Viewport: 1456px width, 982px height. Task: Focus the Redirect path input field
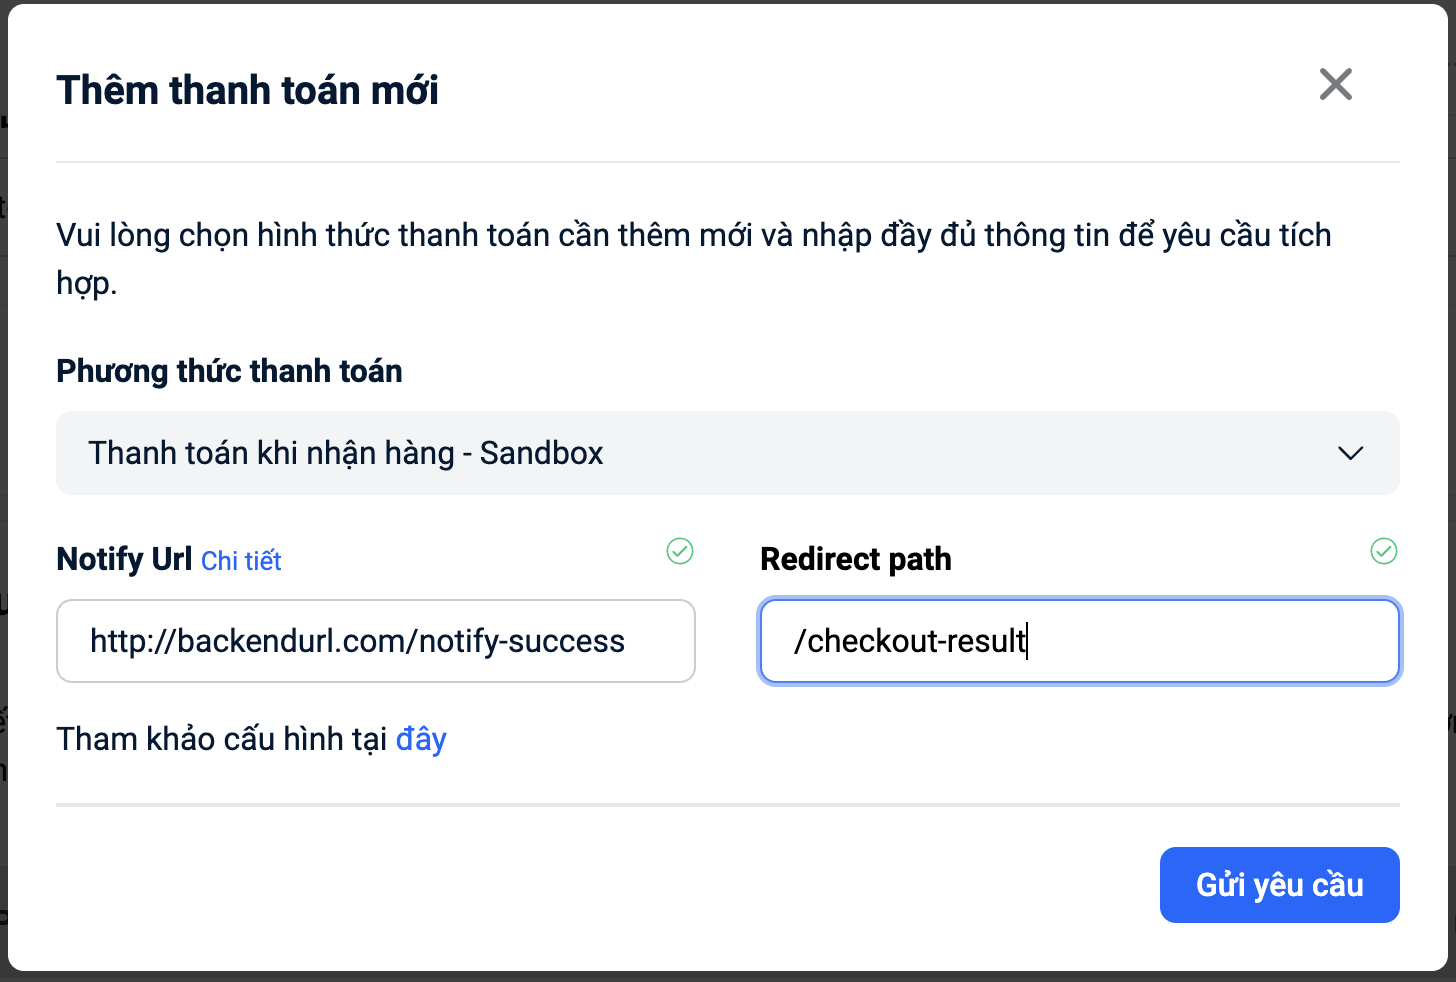[1080, 641]
